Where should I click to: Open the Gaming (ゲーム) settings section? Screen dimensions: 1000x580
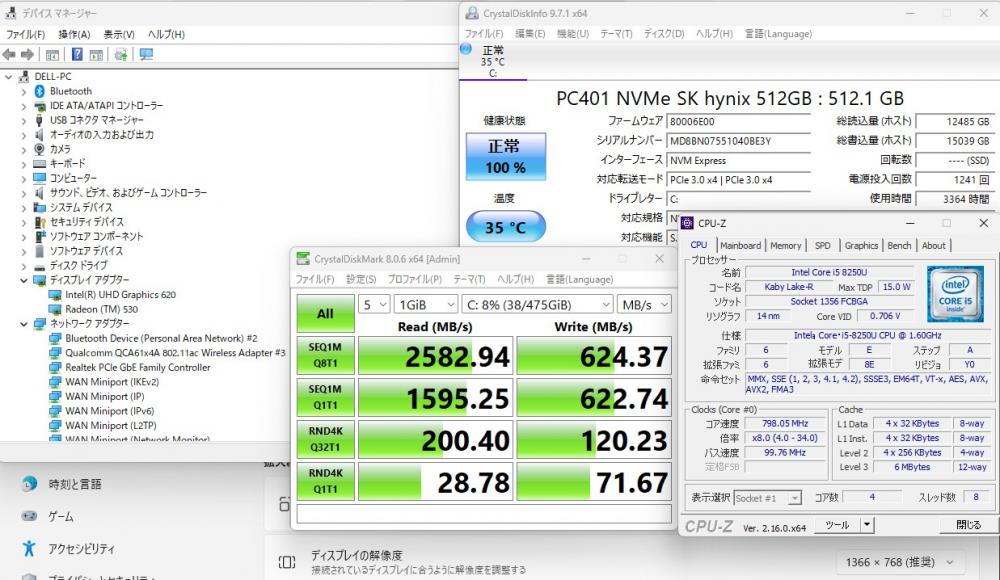tap(60, 517)
